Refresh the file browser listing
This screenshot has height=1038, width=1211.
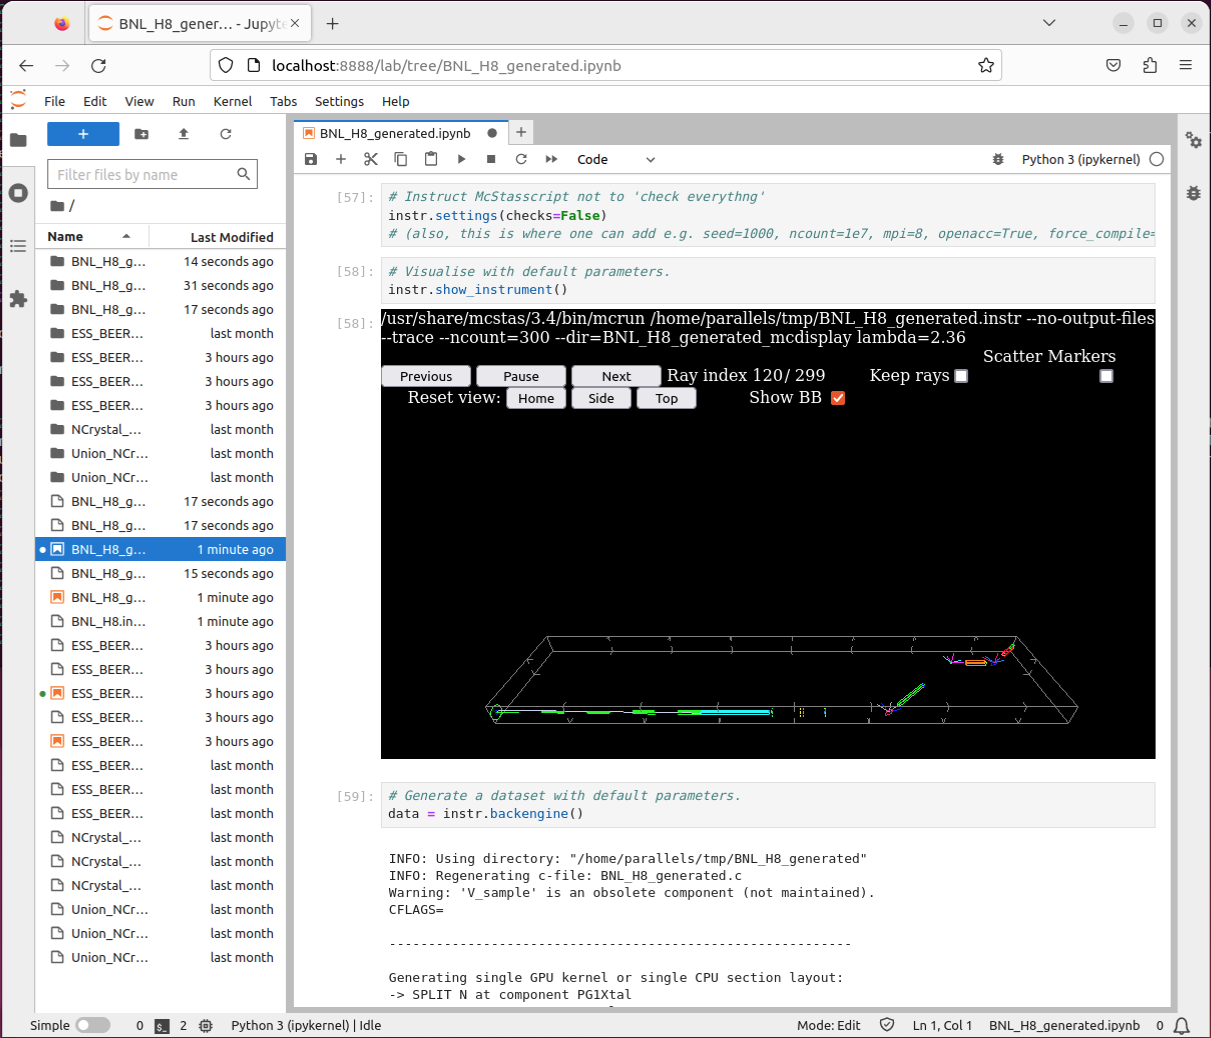click(226, 134)
